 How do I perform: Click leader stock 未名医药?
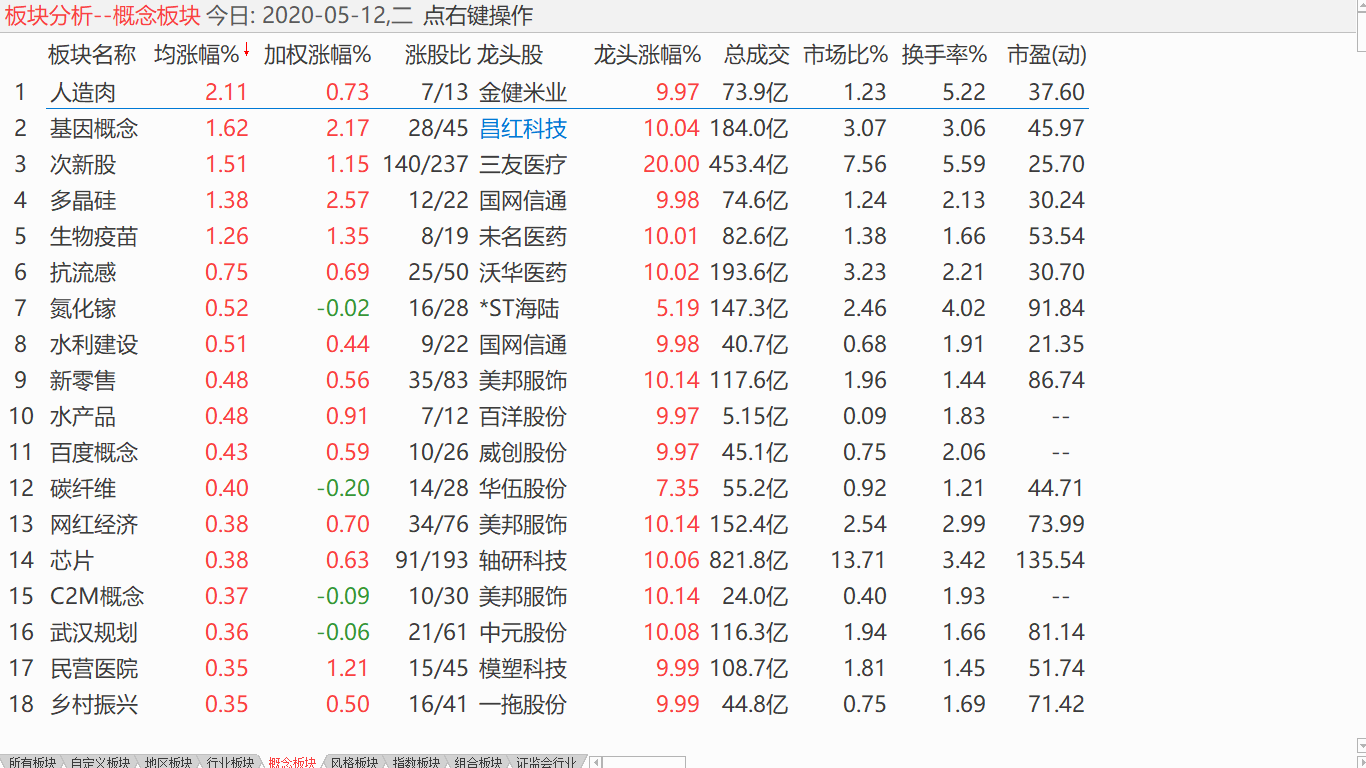tap(523, 236)
